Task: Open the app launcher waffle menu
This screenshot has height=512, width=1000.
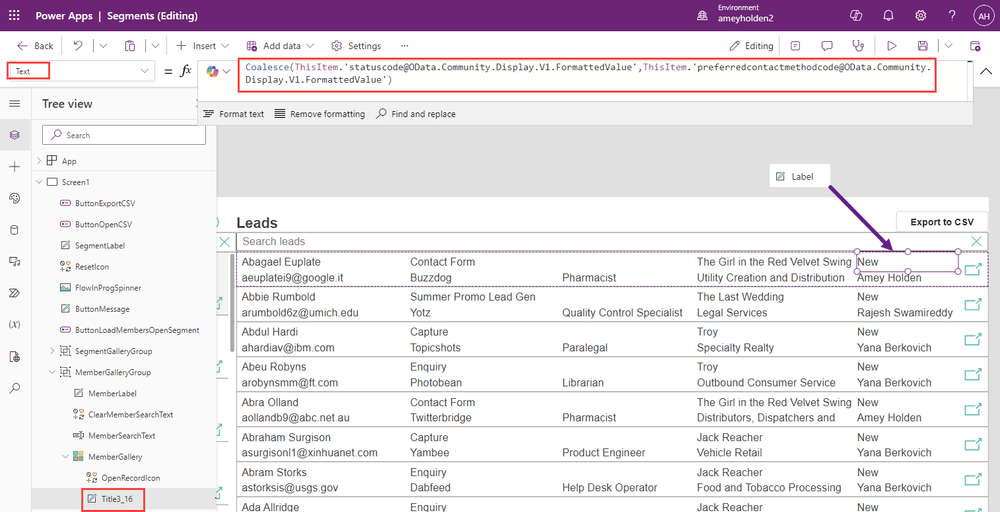Action: [x=14, y=15]
